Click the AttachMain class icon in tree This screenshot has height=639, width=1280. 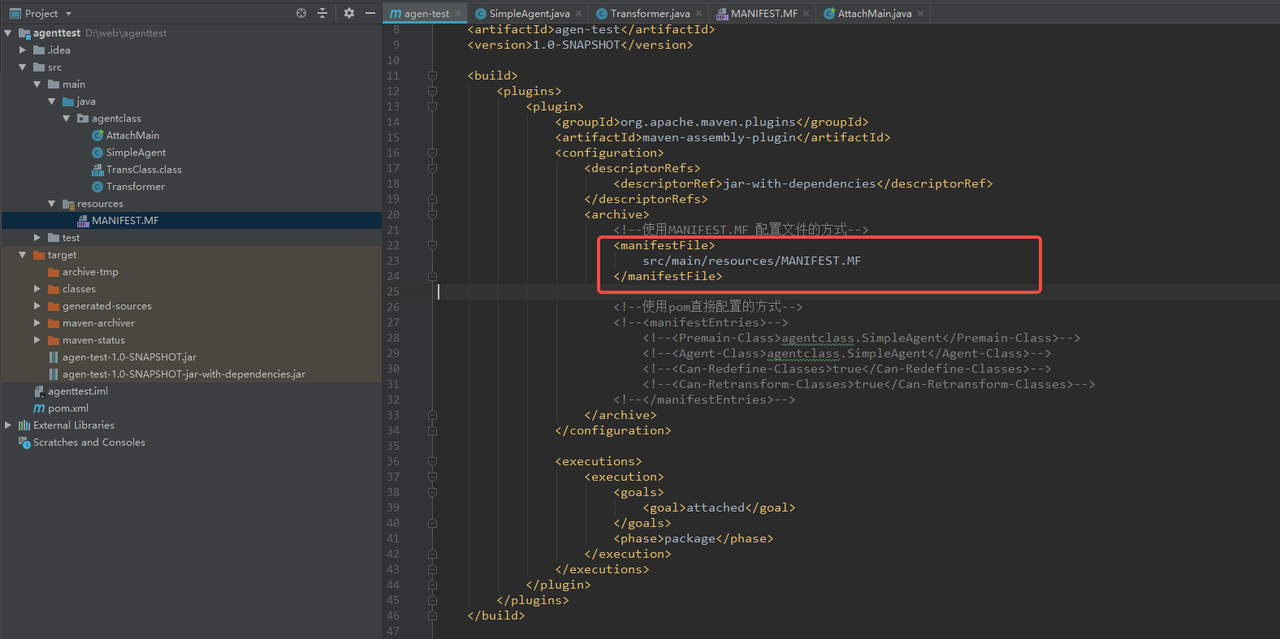(97, 135)
